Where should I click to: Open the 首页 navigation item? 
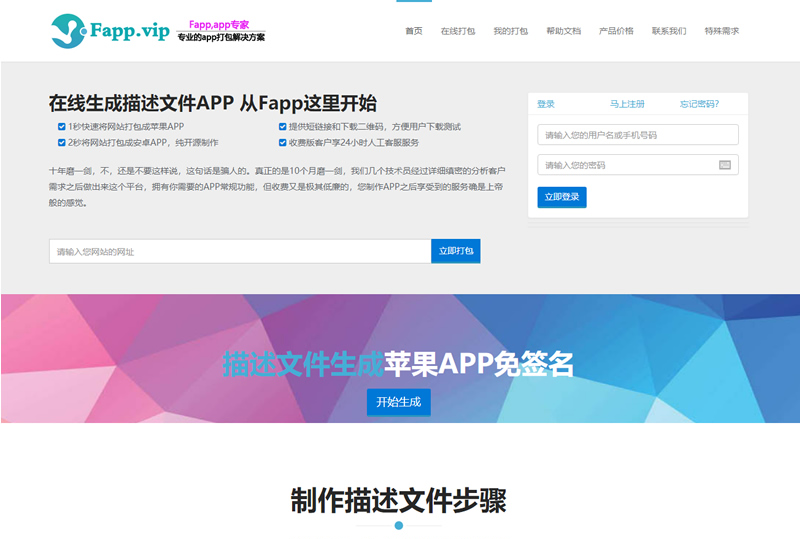pyautogui.click(x=414, y=31)
